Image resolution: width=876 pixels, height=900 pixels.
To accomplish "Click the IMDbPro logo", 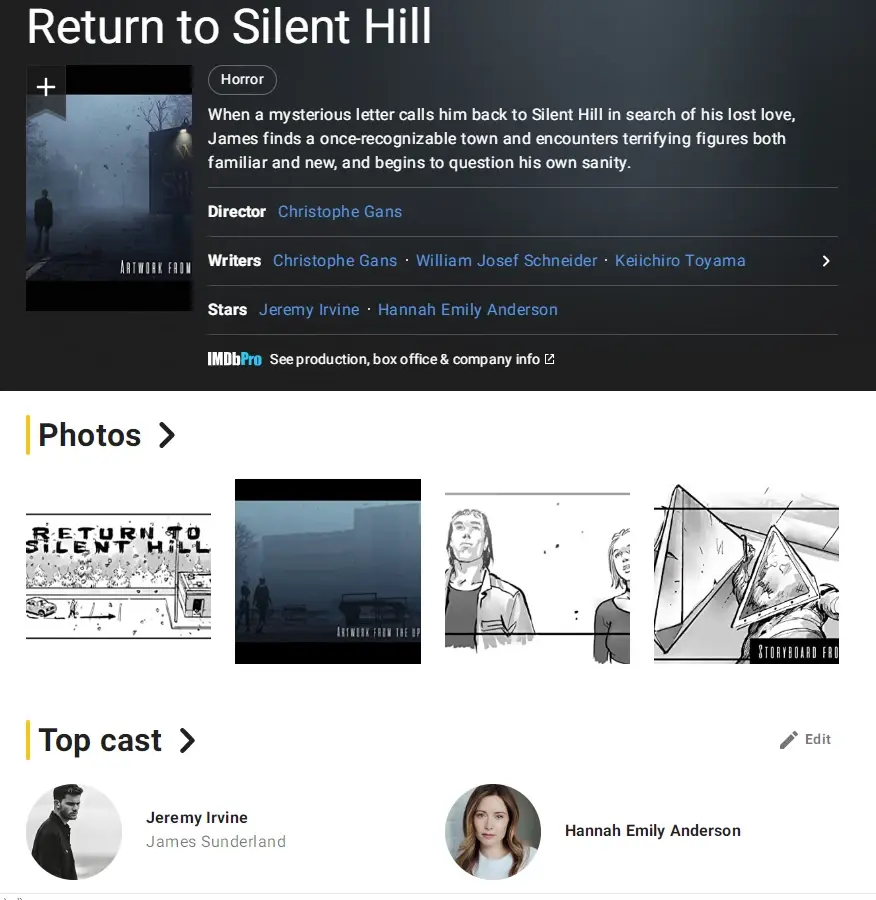I will point(234,359).
